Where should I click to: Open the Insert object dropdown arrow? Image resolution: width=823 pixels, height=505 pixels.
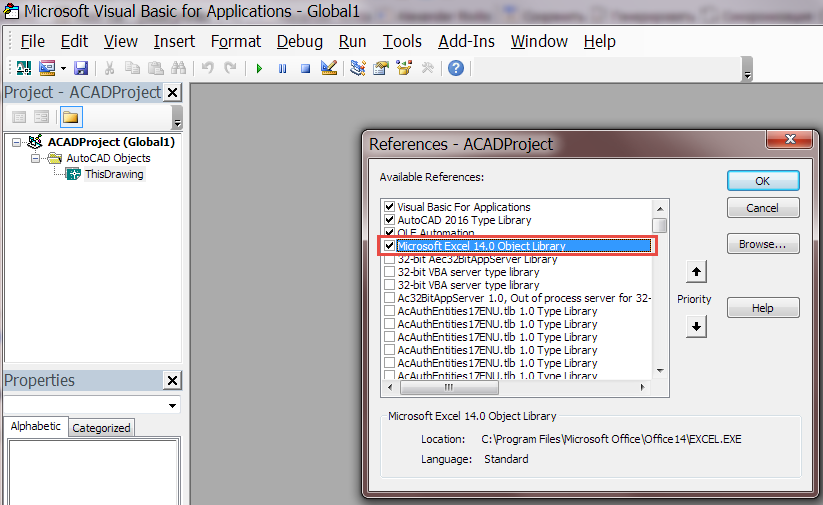tap(63, 68)
